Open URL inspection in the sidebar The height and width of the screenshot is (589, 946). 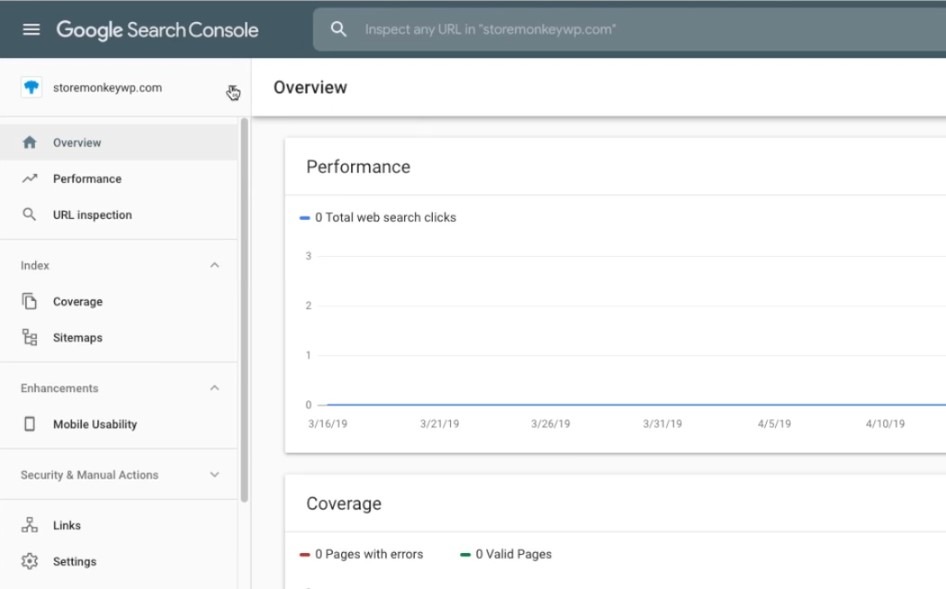[x=119, y=215]
